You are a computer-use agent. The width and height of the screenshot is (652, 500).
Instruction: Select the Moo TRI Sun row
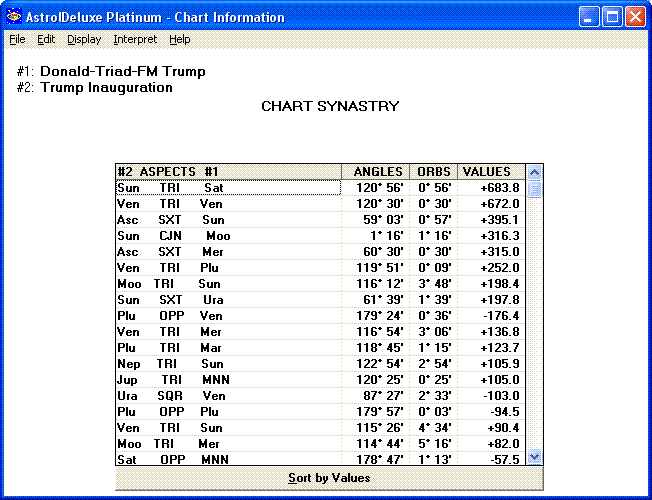320,284
